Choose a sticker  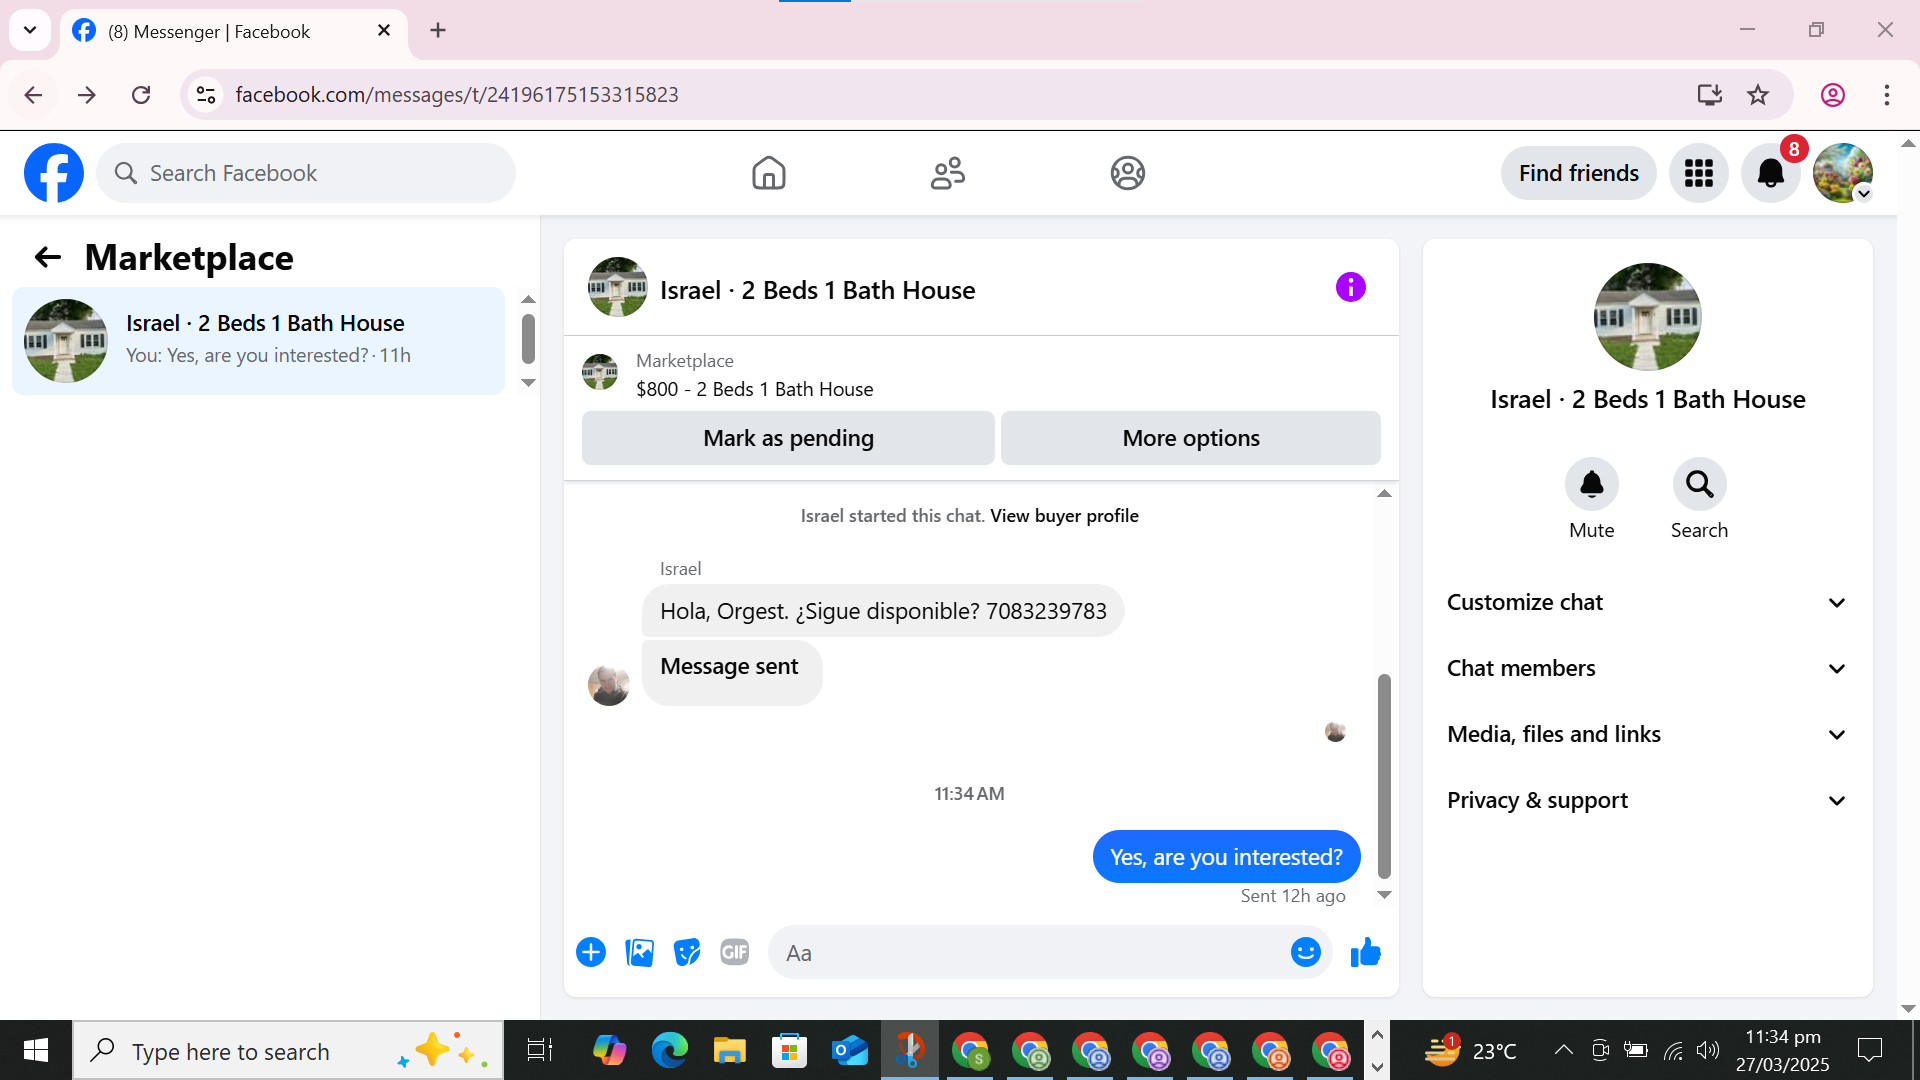pos(687,952)
